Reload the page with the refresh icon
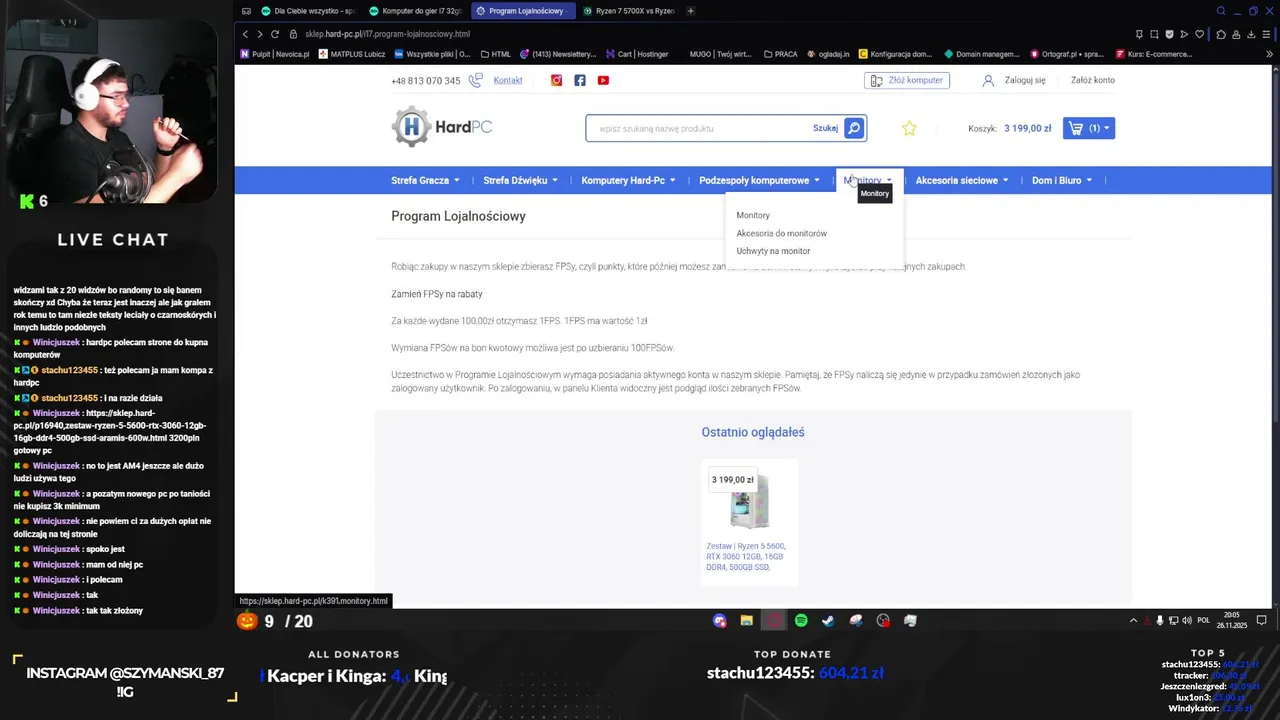 (275, 34)
